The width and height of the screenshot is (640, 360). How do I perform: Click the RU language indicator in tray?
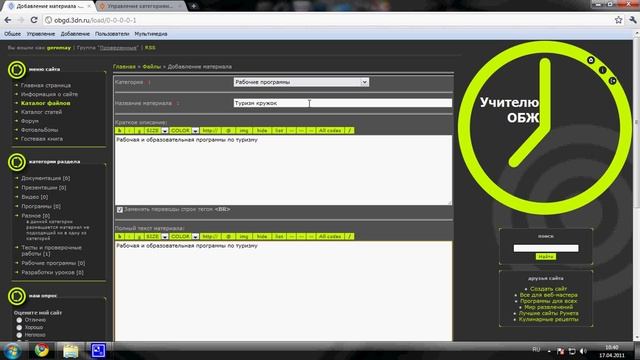tap(536, 350)
